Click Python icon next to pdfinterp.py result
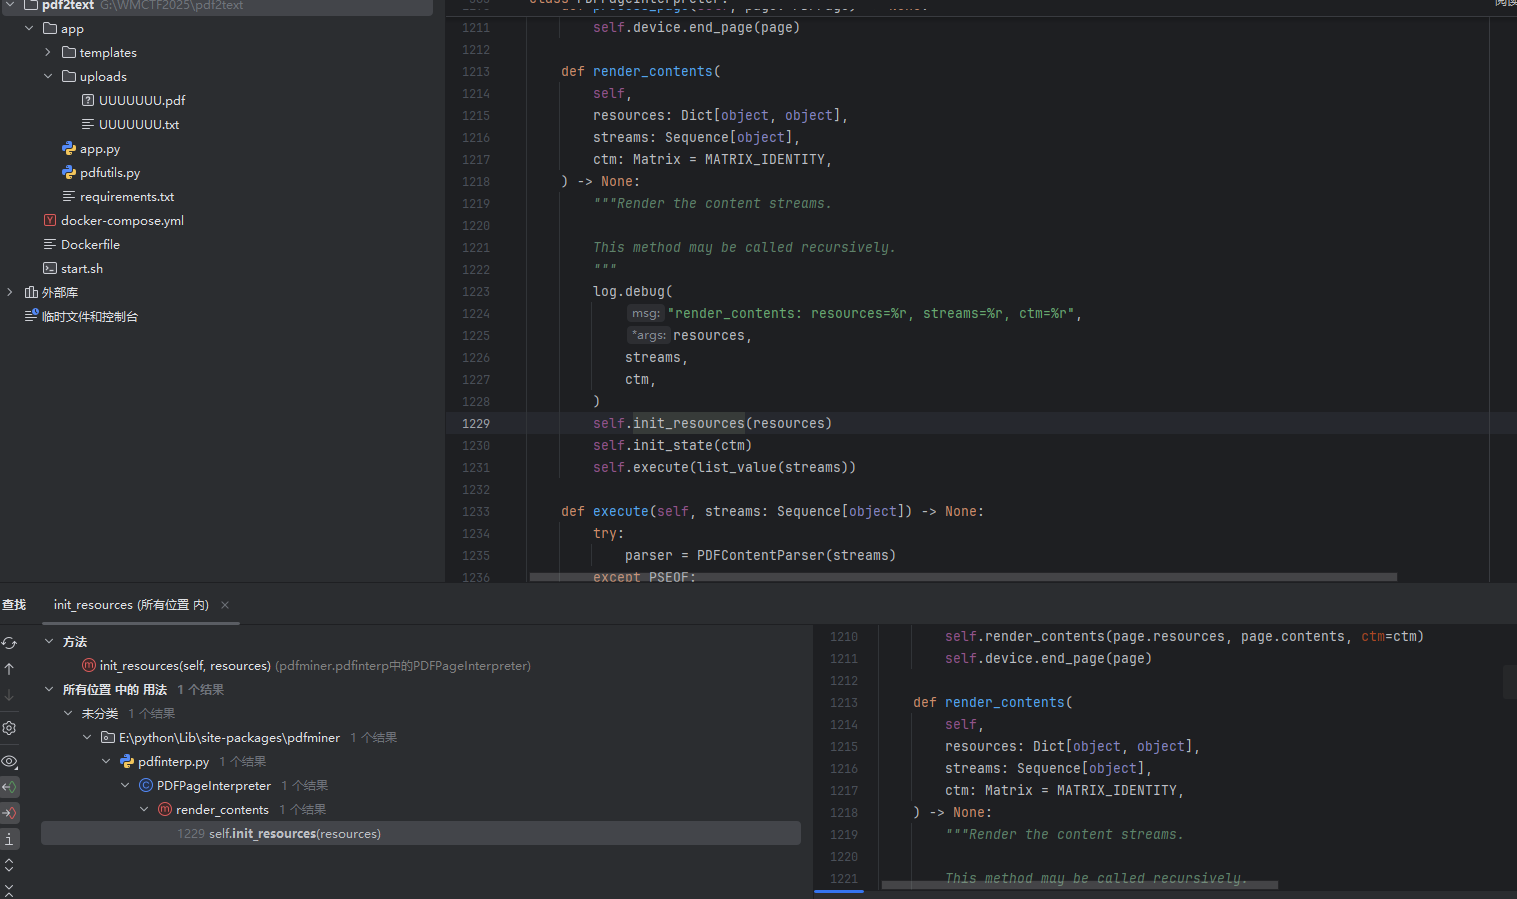 point(127,761)
